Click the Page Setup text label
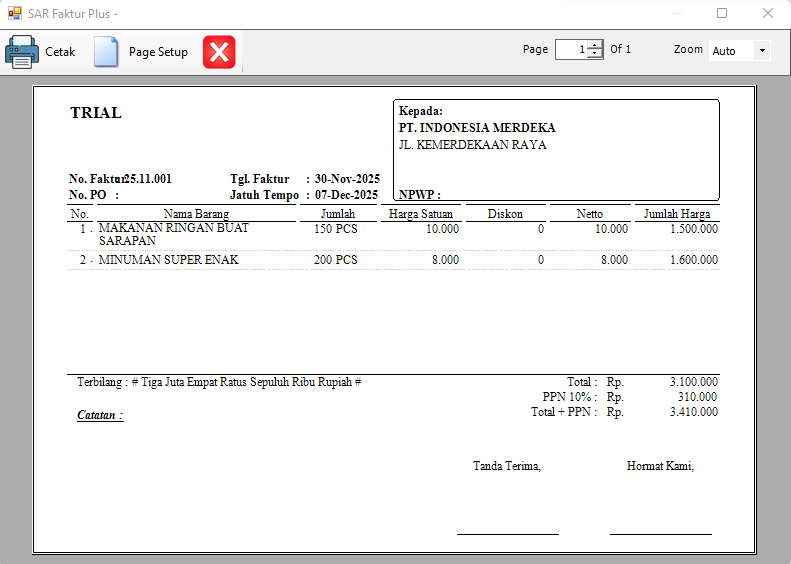This screenshot has height=564, width=791. click(158, 52)
